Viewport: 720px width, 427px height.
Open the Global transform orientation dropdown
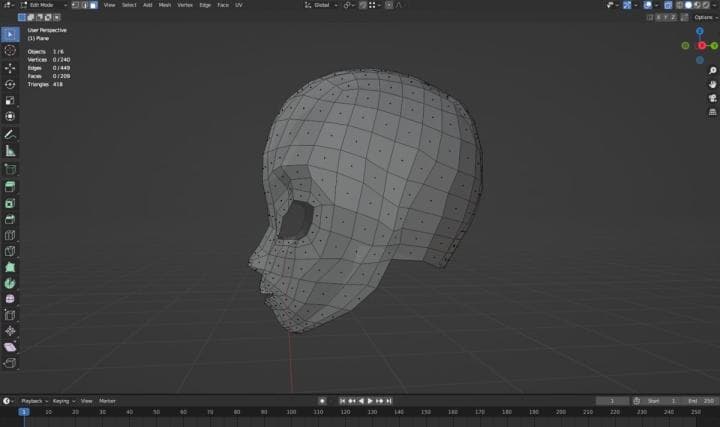click(321, 5)
